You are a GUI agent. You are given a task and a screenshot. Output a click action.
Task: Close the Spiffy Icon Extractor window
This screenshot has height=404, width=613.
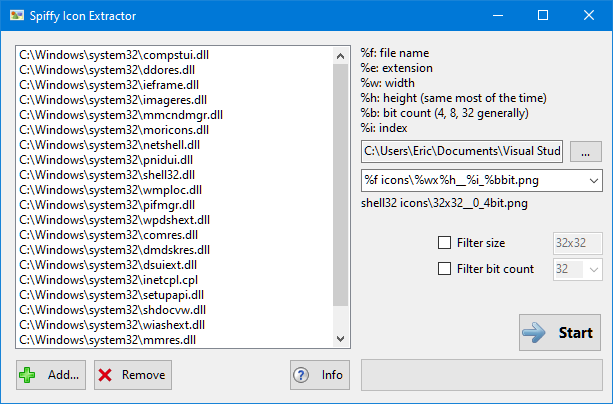[x=589, y=15]
